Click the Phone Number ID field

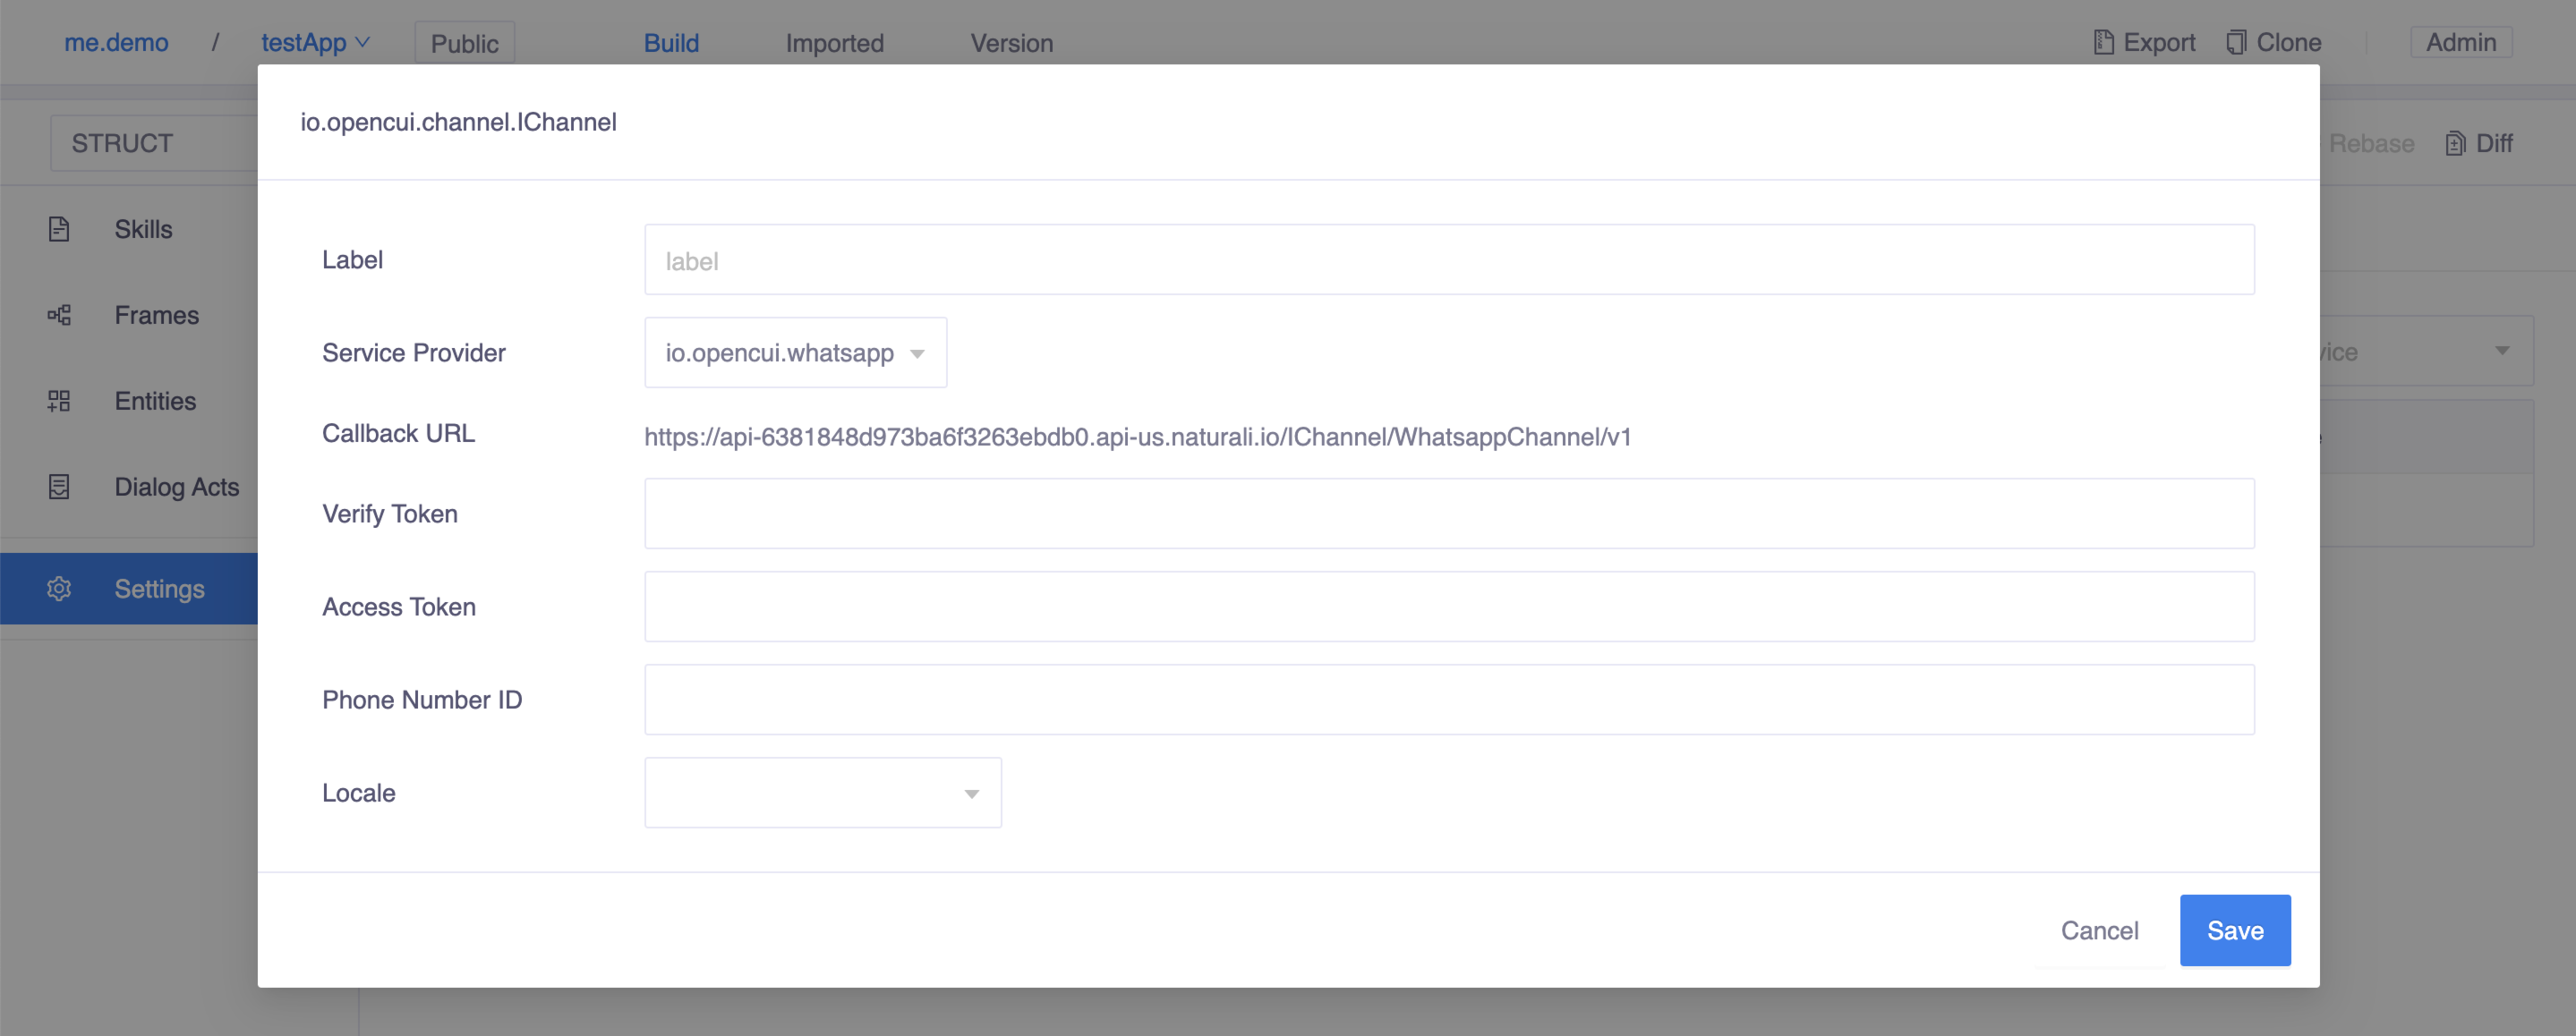1448,699
